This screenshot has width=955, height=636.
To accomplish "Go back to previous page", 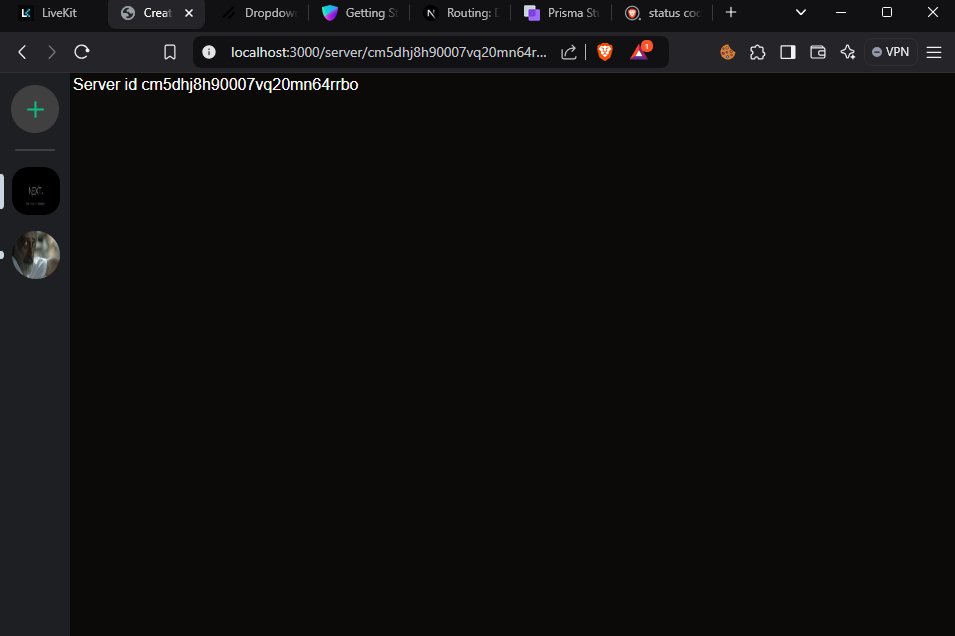I will [x=23, y=52].
